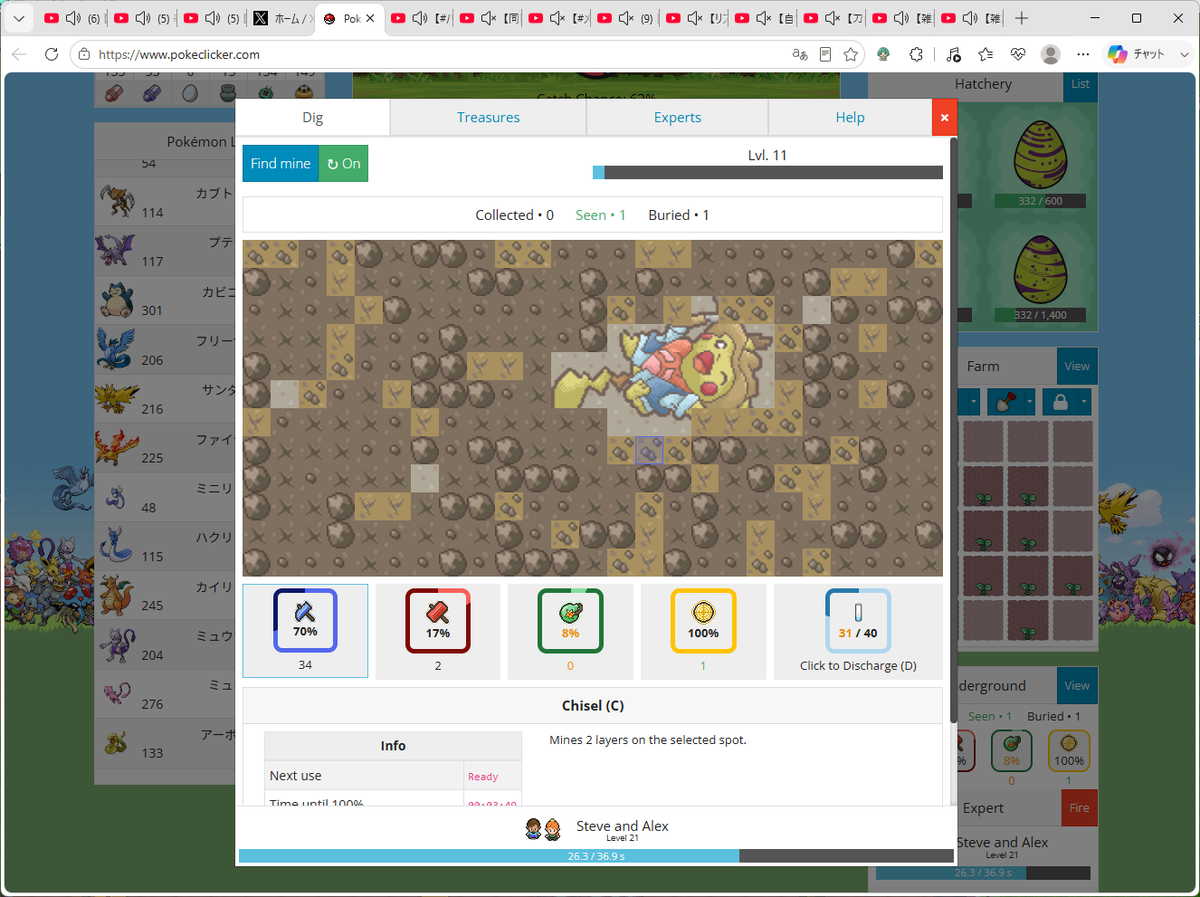This screenshot has width=1200, height=897.
Task: Click the Snorlax sprite in Pokémon list
Action: coord(118,298)
